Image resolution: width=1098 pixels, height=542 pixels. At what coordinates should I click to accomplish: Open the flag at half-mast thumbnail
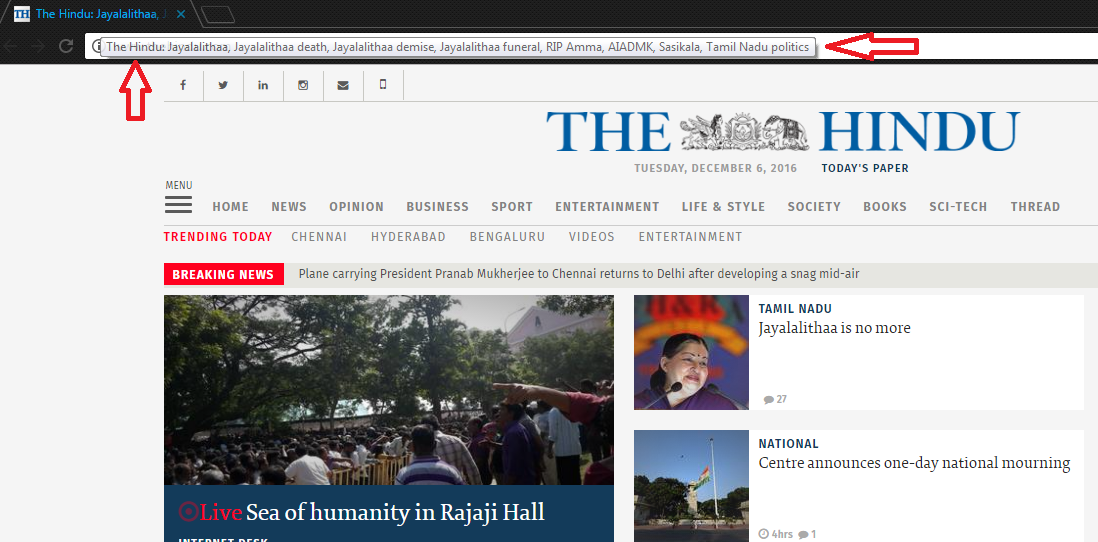(691, 486)
